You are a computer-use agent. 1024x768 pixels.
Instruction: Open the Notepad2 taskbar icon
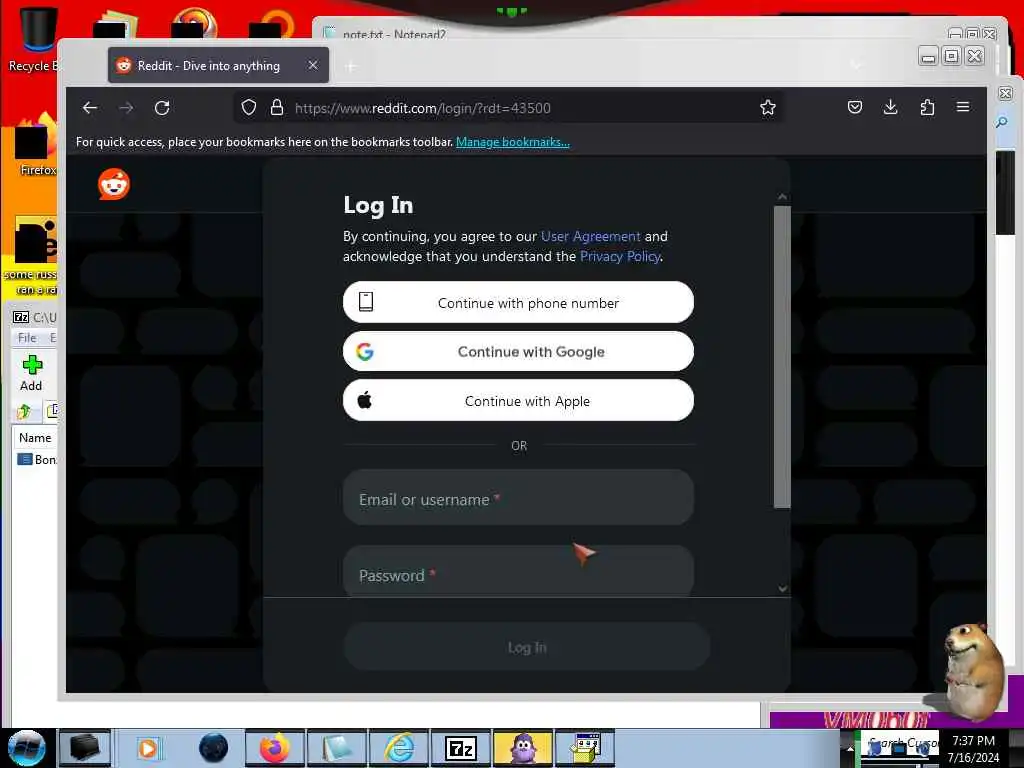336,748
